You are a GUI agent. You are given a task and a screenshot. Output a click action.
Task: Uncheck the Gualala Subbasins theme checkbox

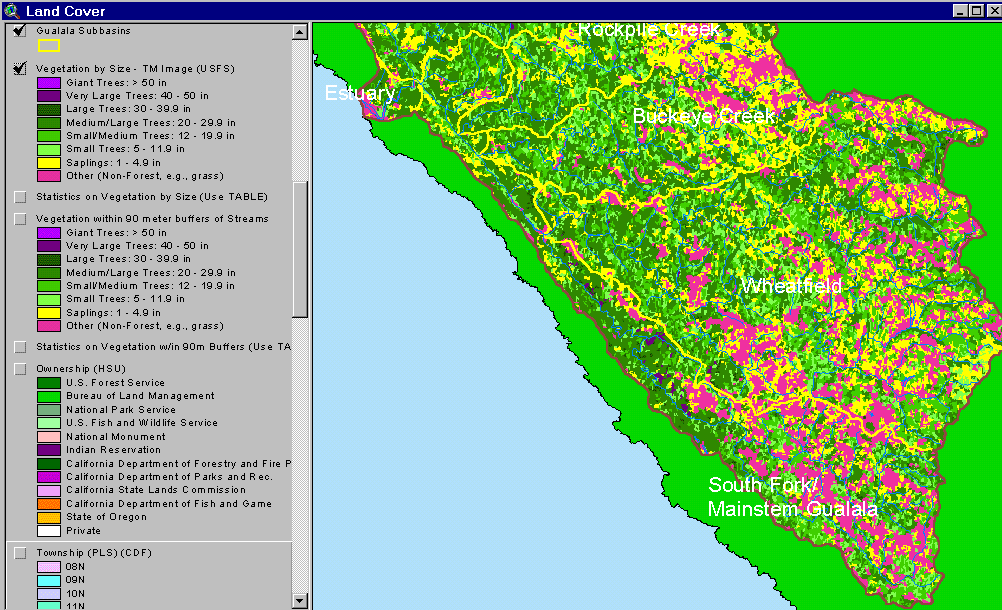(20, 31)
